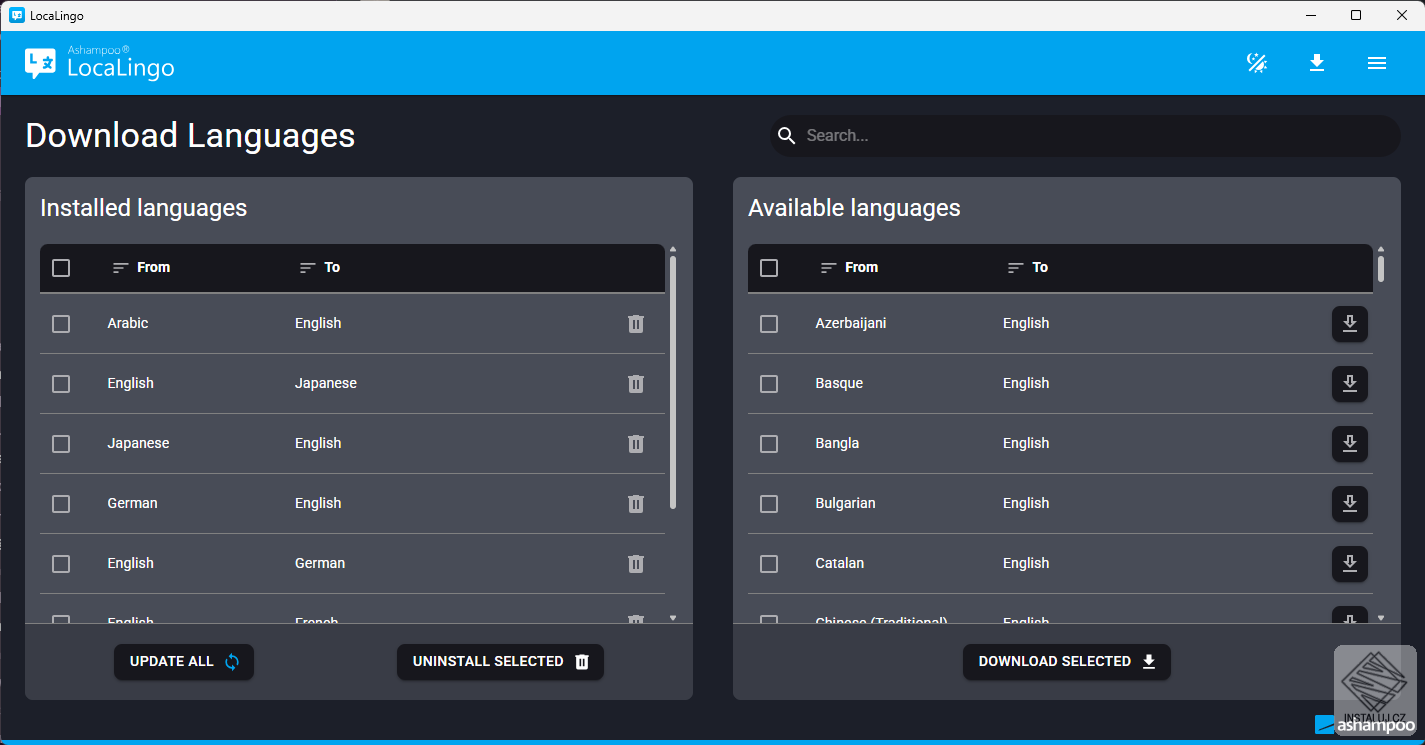Open the hamburger menu at top right
This screenshot has width=1425, height=745.
(x=1377, y=62)
